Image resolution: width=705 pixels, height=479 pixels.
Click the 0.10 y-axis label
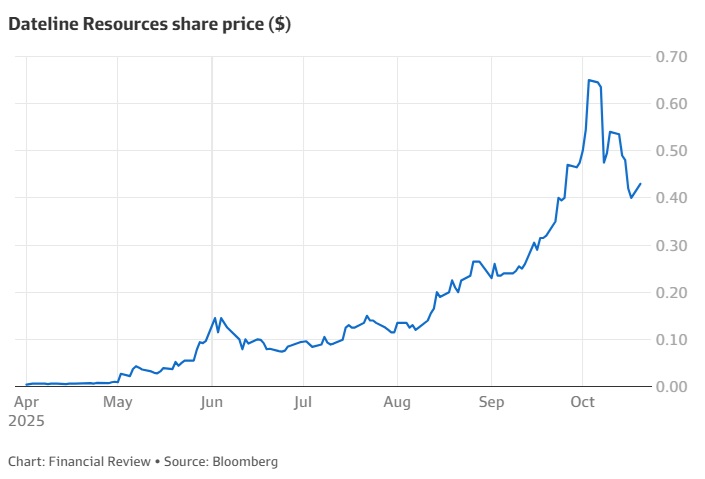coord(670,340)
